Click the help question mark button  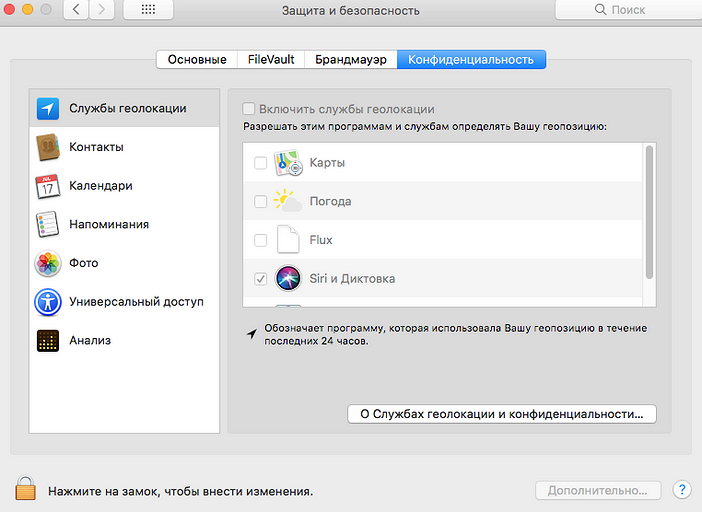[x=682, y=490]
